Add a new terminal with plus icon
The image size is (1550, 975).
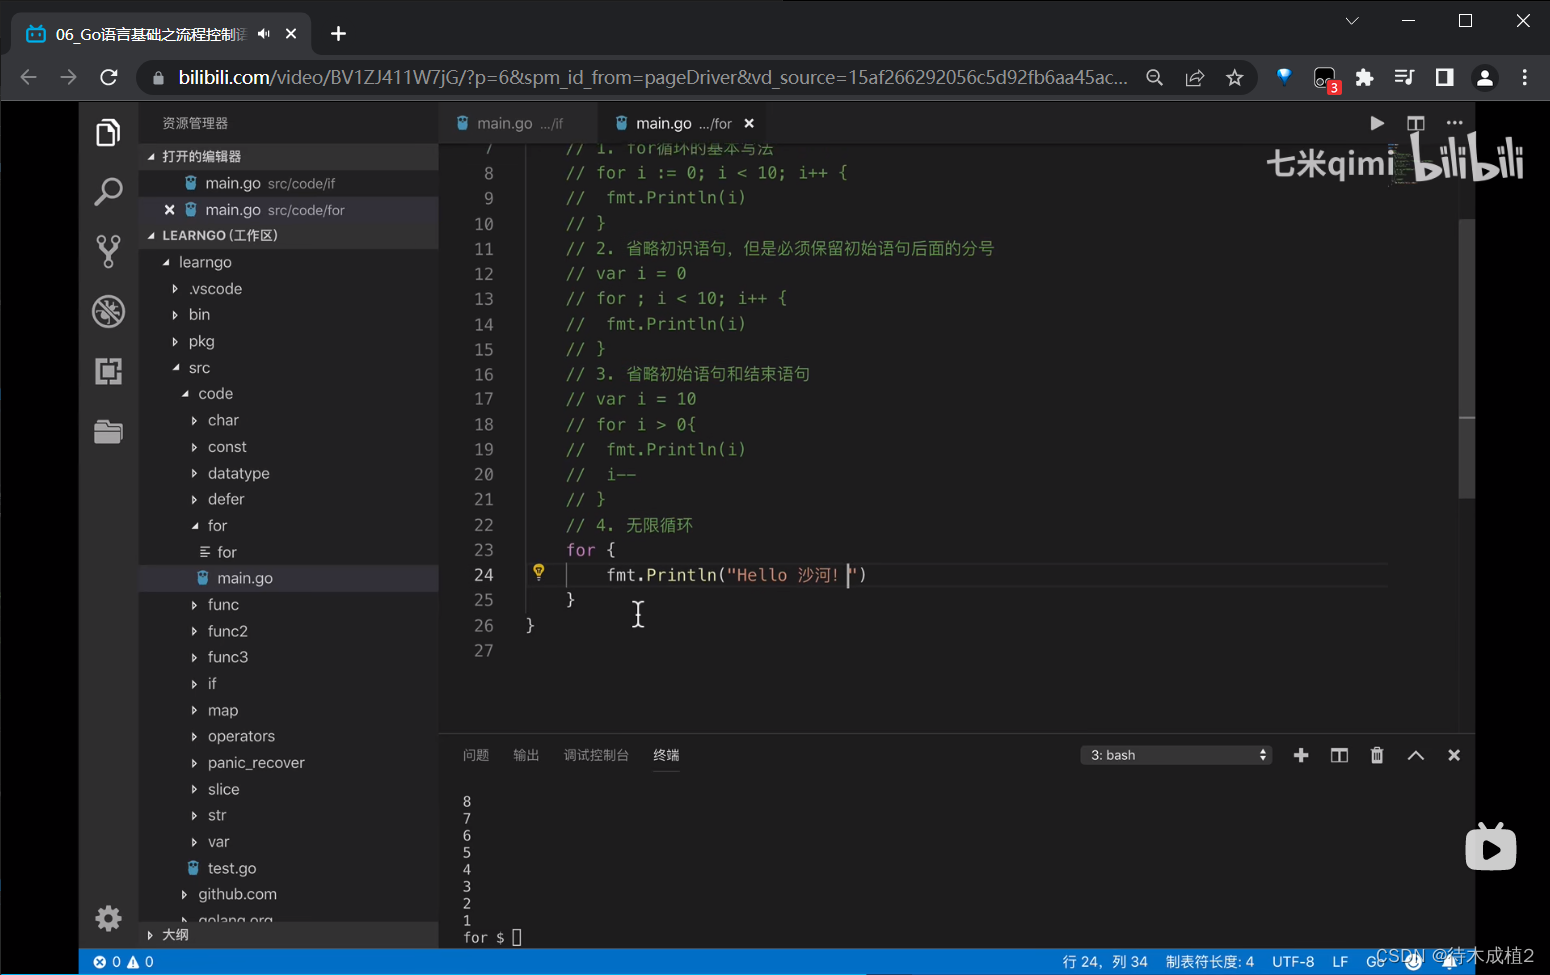tap(1301, 755)
